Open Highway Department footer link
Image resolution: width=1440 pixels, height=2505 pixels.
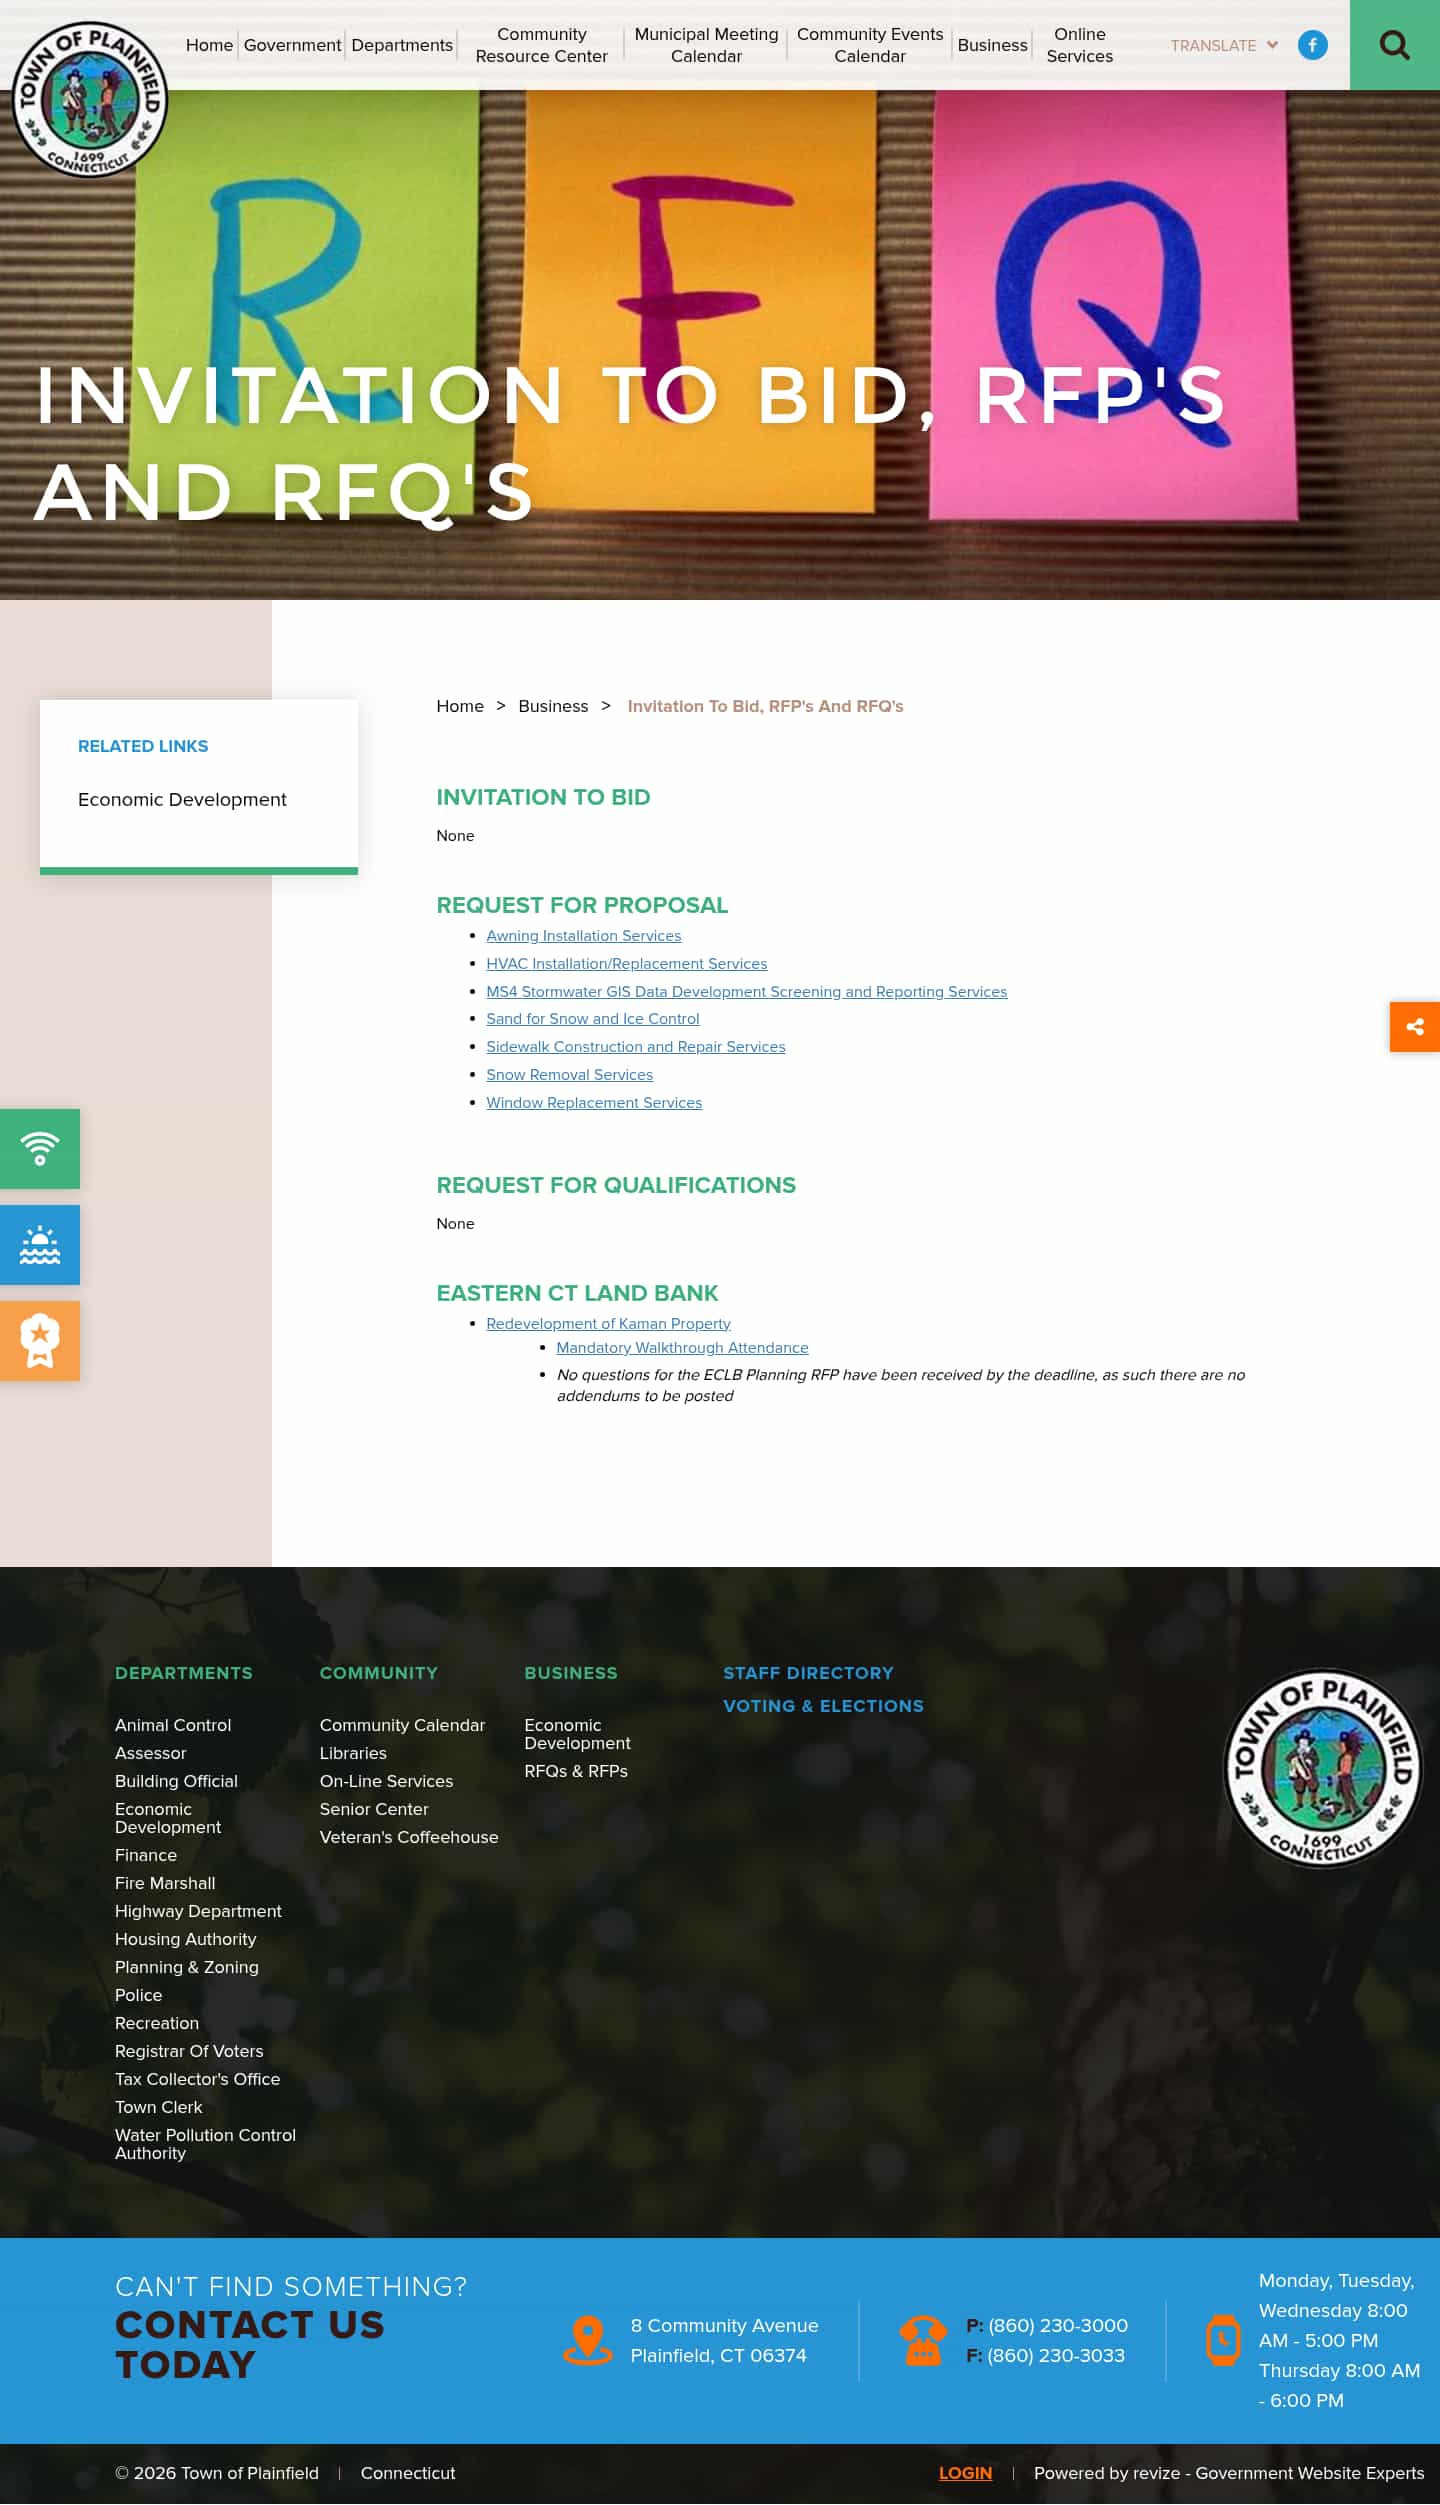(x=198, y=1911)
